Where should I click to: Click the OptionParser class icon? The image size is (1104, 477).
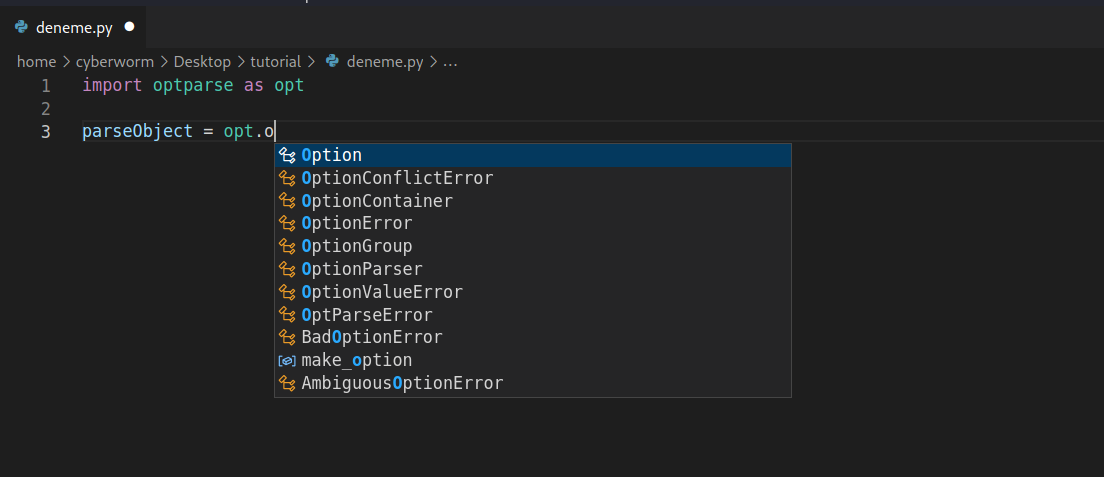point(287,269)
